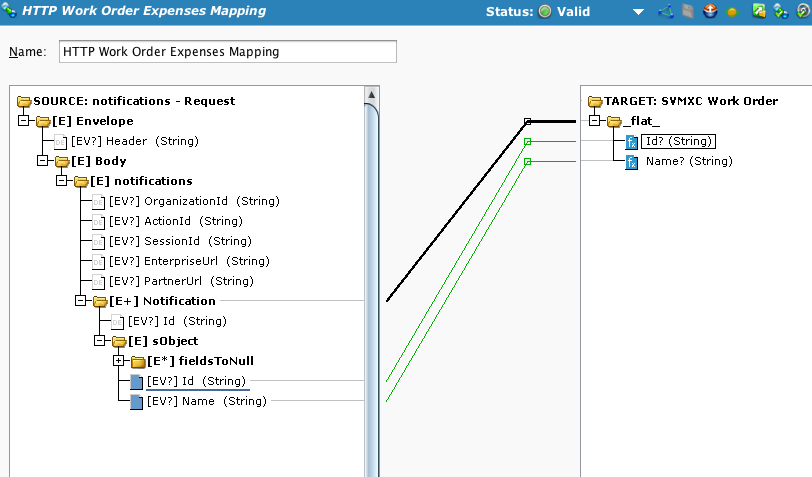The width and height of the screenshot is (812, 477).
Task: Click the blue-green validate icon in header
Action: [x=780, y=12]
